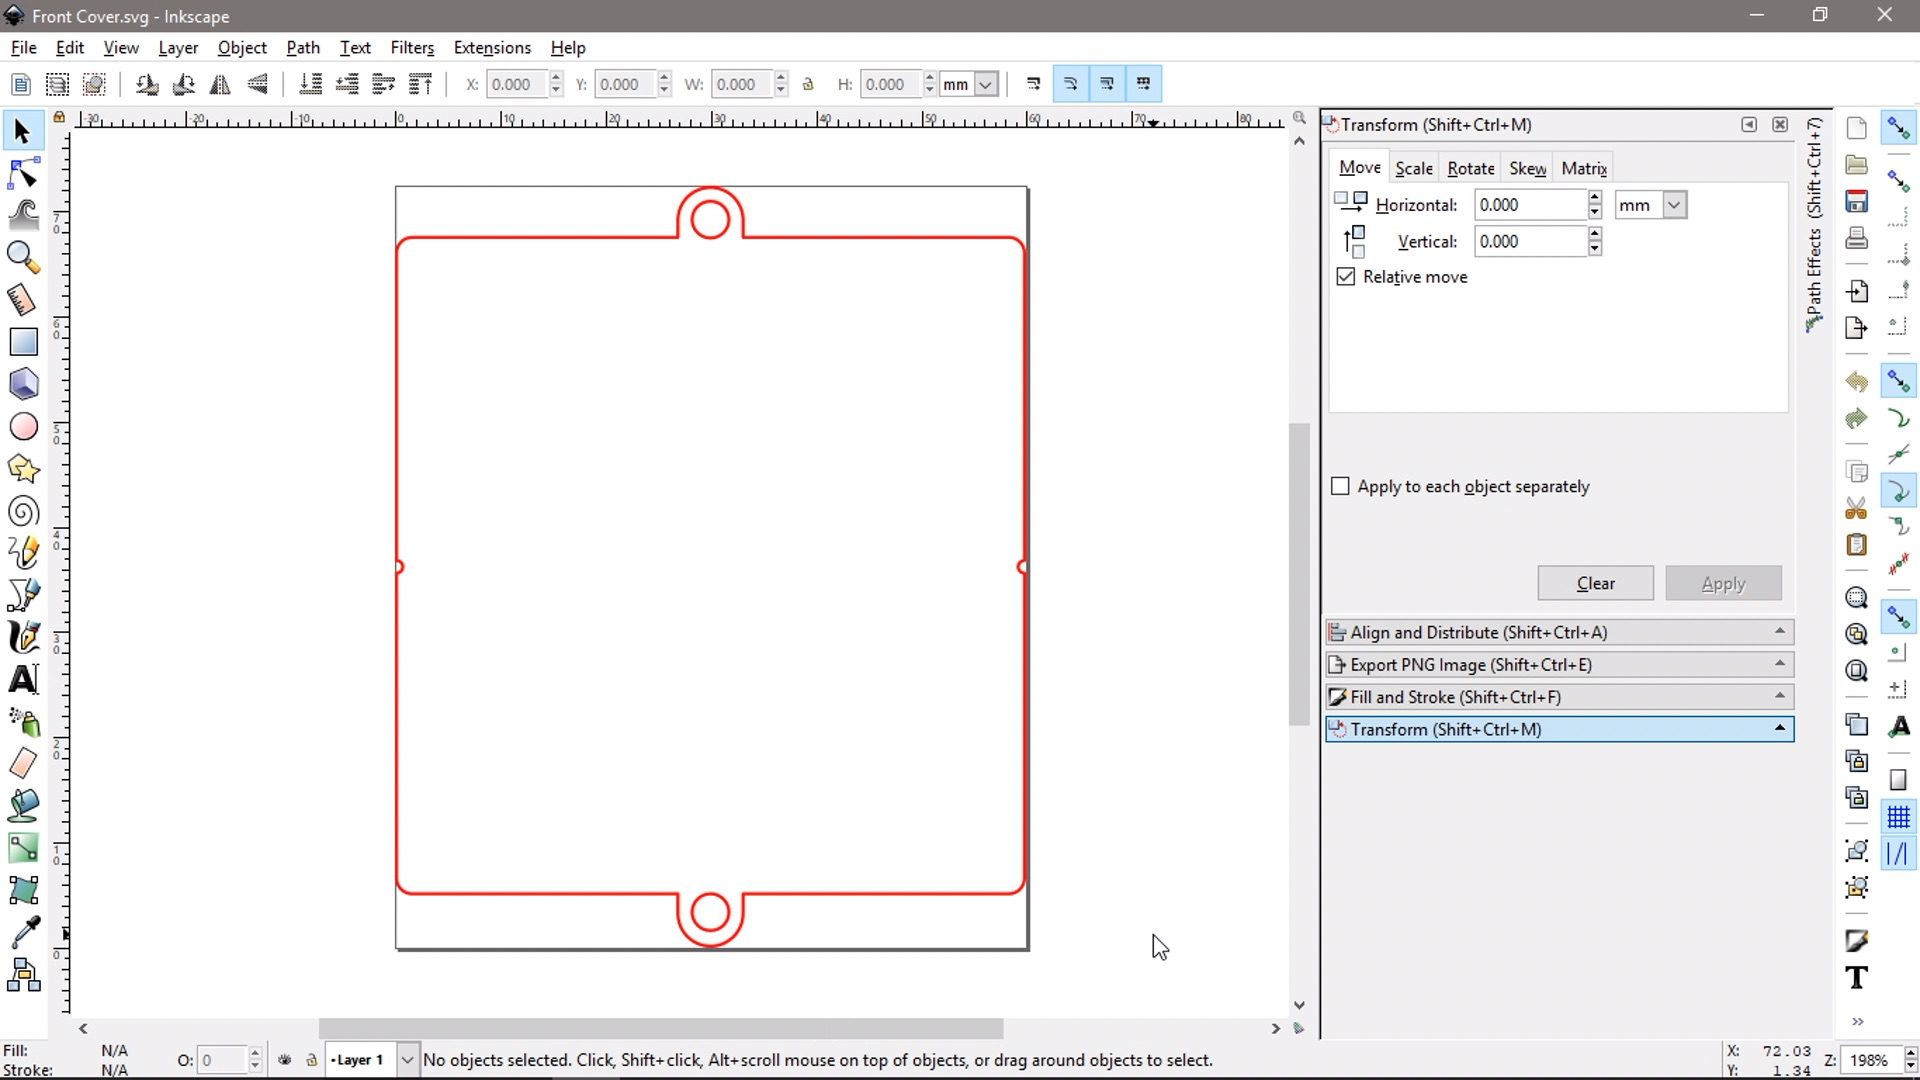Switch to the Scale tab

[1413, 167]
